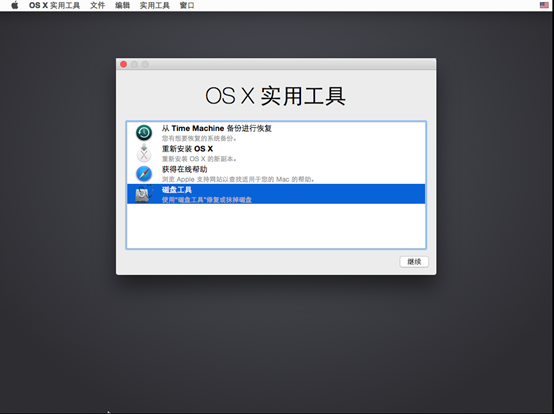Viewport: 554px width, 414px height.
Task: Click the OS X 实用工具 window heading
Action: (276, 96)
